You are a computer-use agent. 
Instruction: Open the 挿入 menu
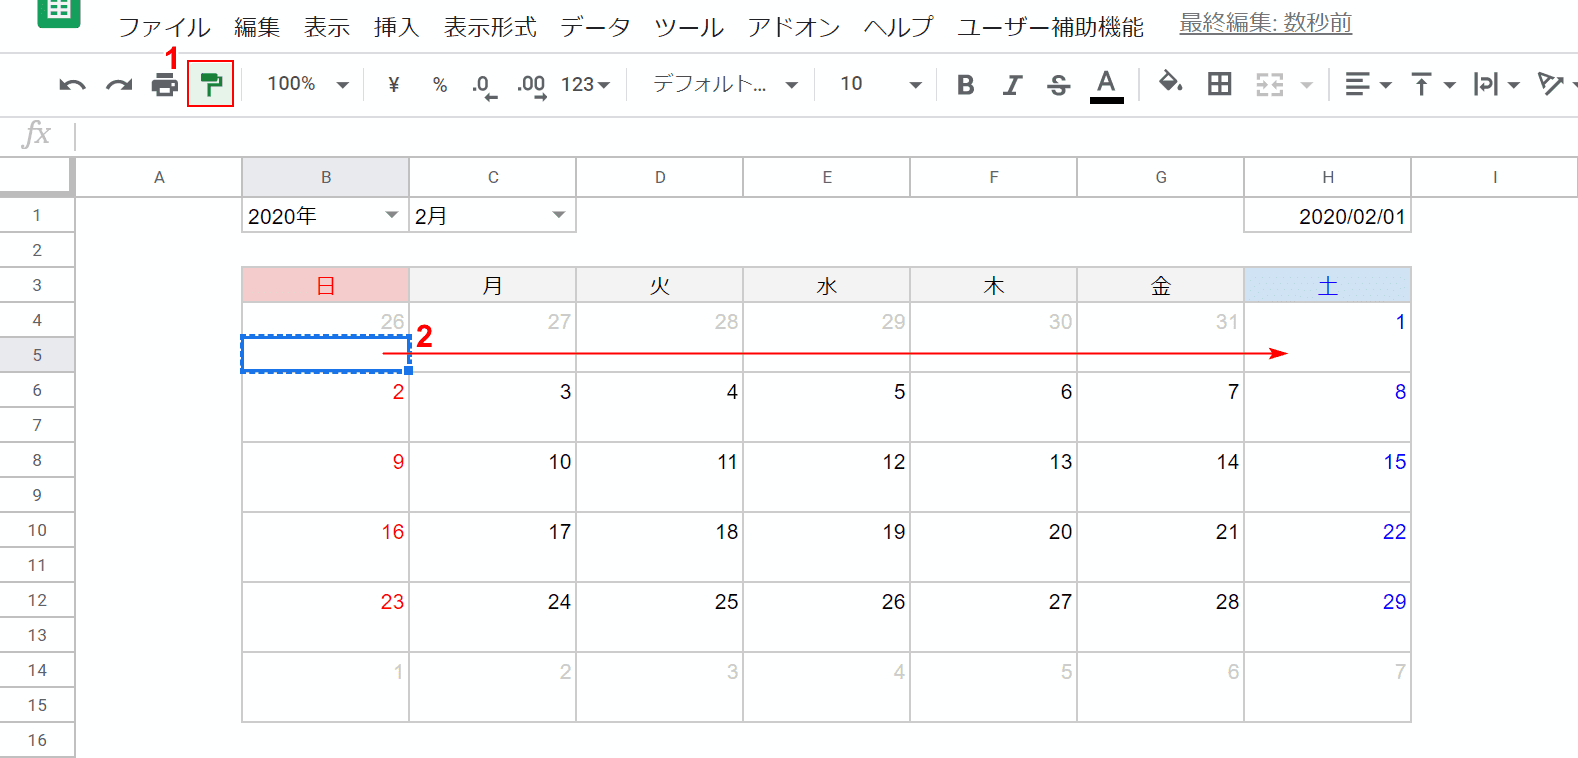[x=397, y=27]
